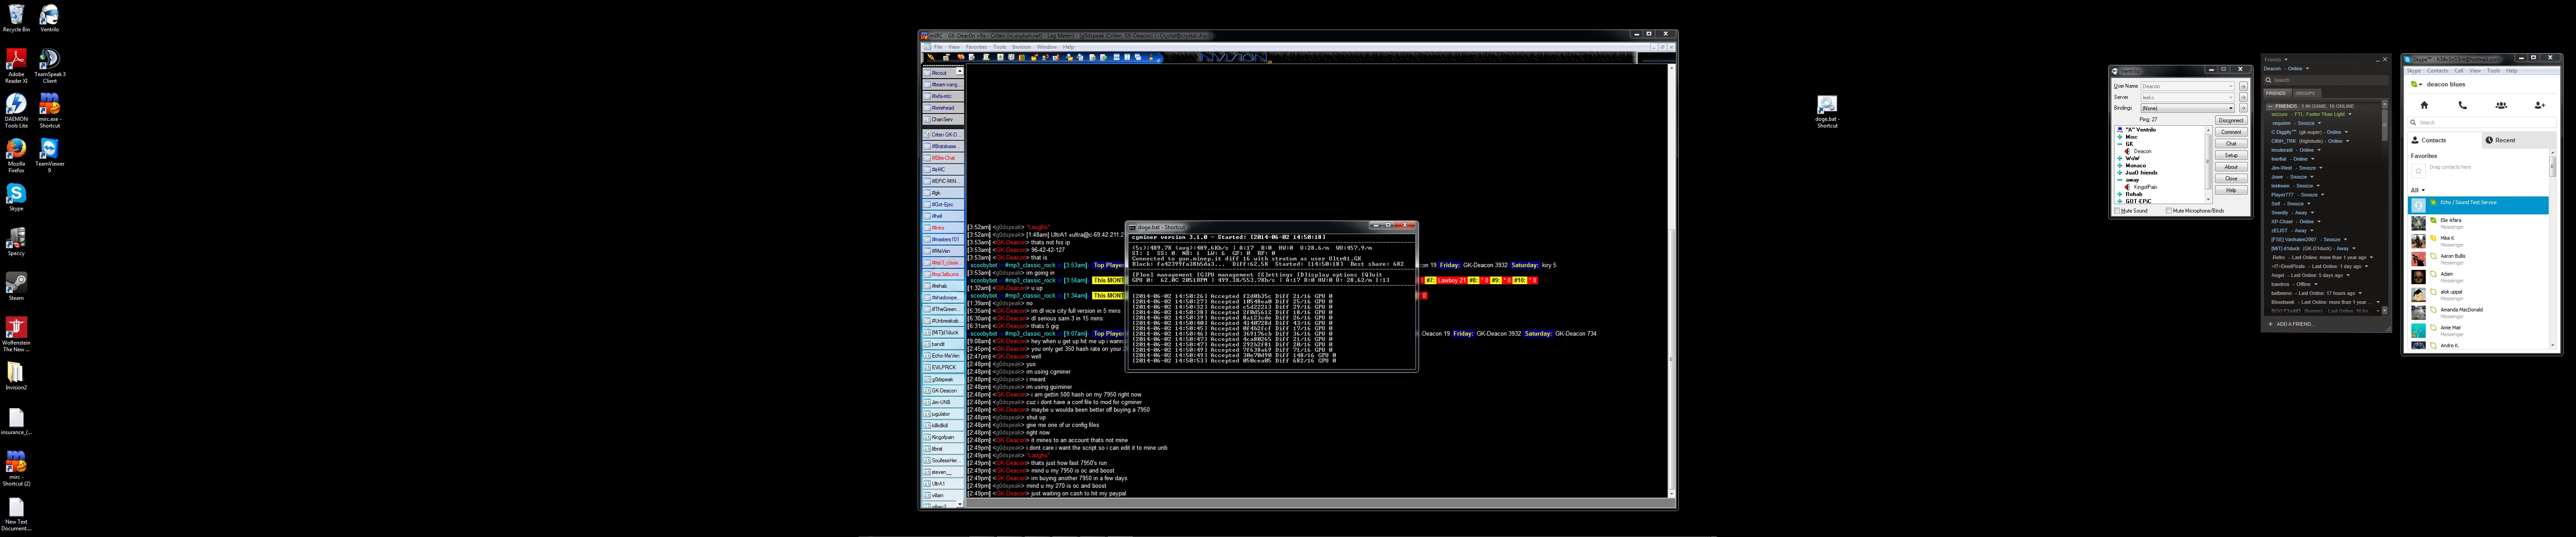Click the Skype search field

click(2482, 123)
